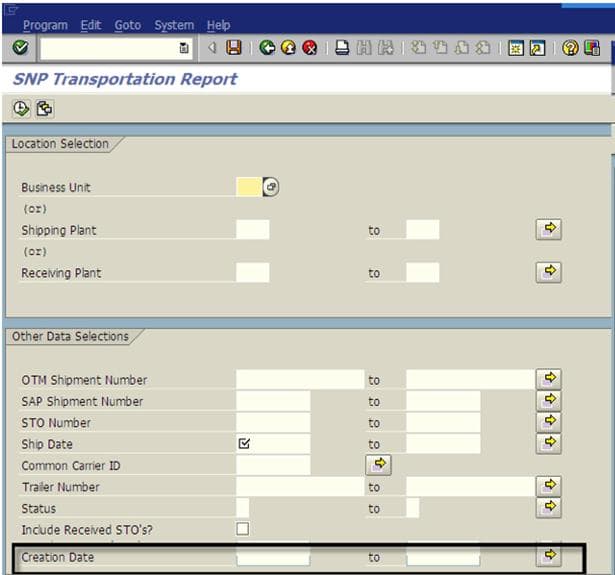Click the SAP Shipment Number to field

(443, 401)
